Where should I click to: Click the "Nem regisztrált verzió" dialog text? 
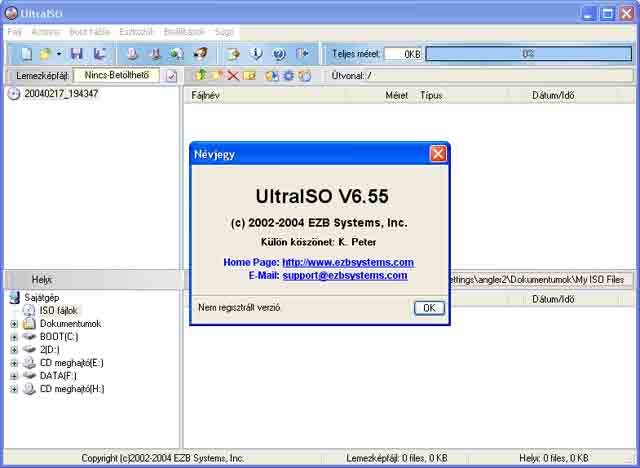[x=239, y=308]
